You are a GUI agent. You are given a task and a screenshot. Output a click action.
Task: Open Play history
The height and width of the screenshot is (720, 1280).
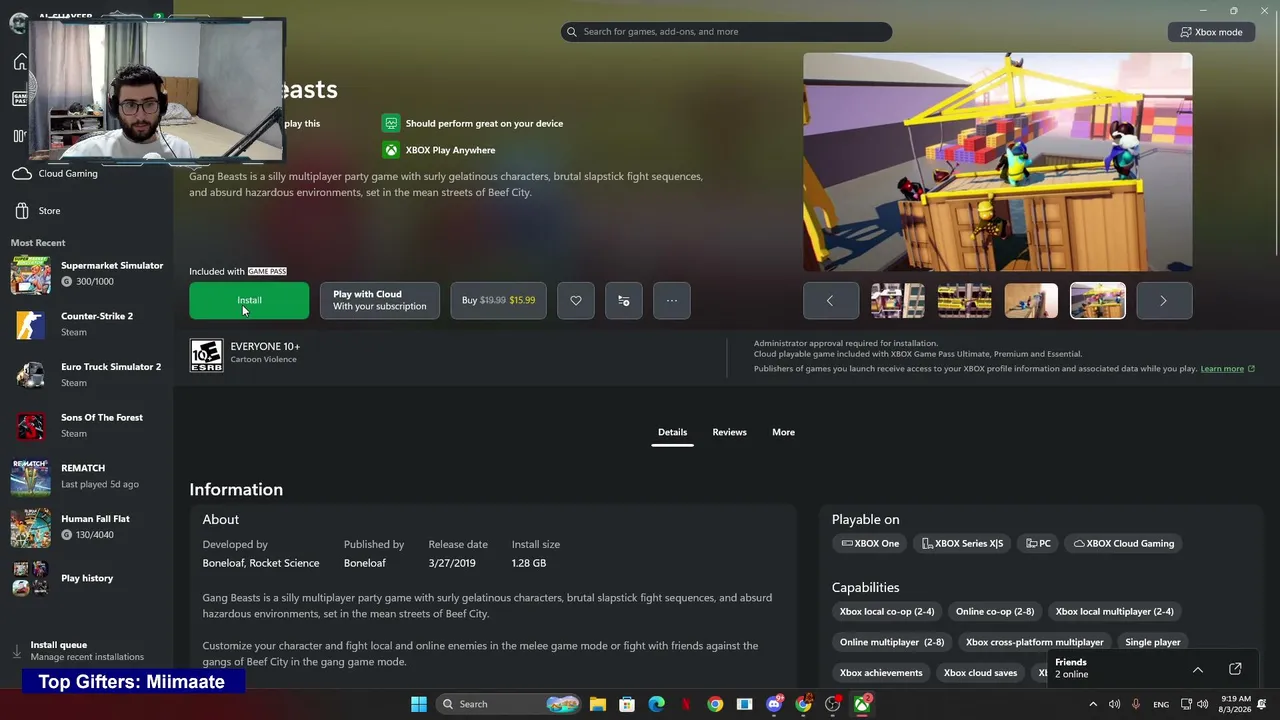click(86, 578)
